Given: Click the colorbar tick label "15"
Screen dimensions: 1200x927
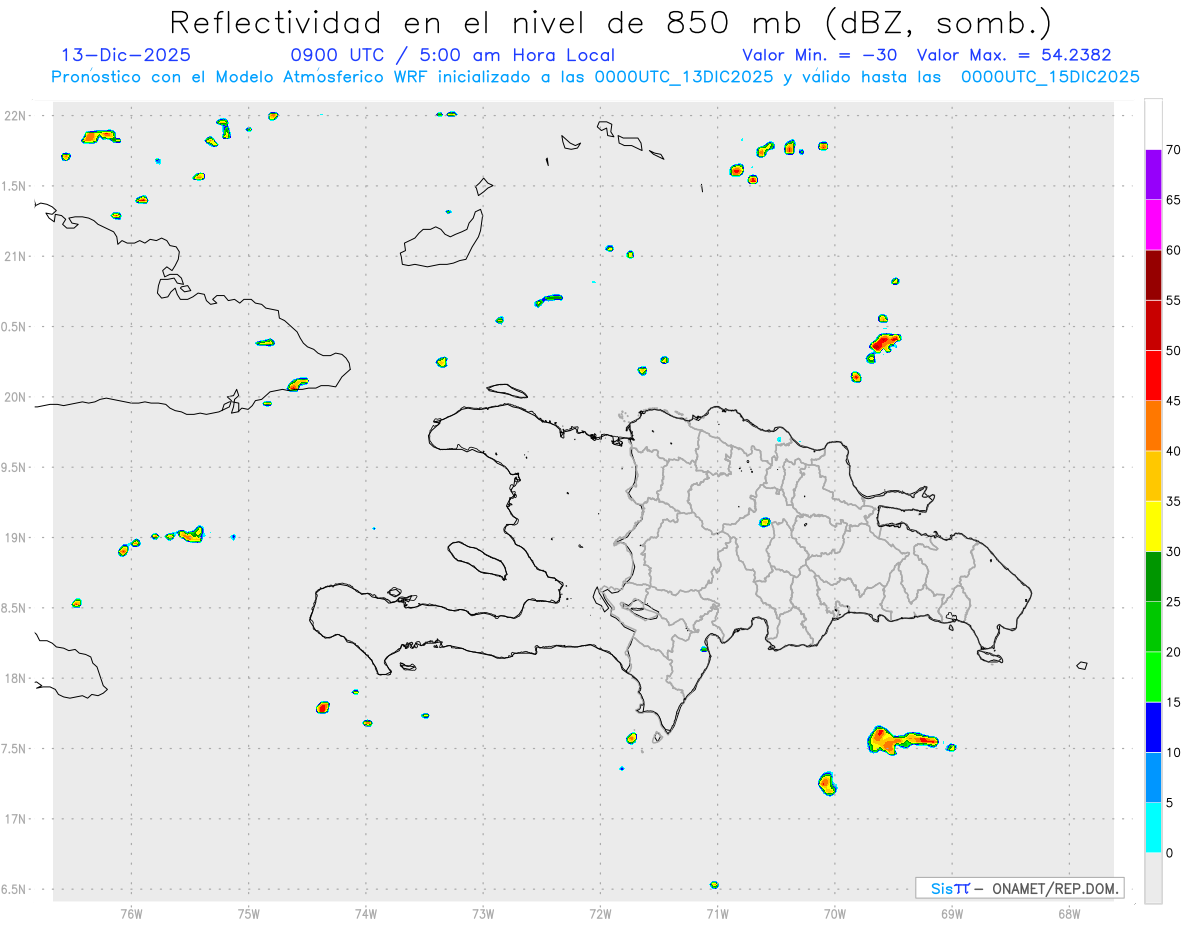Looking at the screenshot, I should point(1173,702).
